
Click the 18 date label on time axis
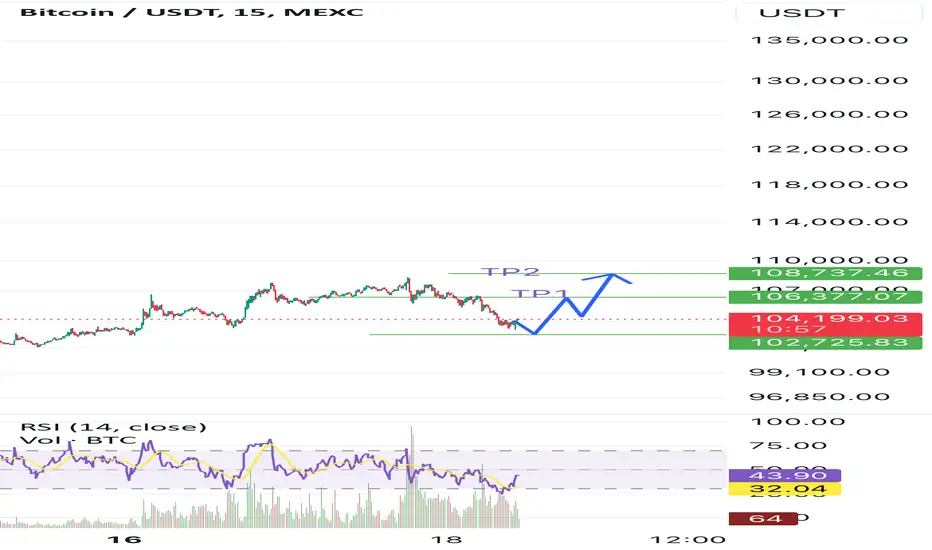[446, 539]
